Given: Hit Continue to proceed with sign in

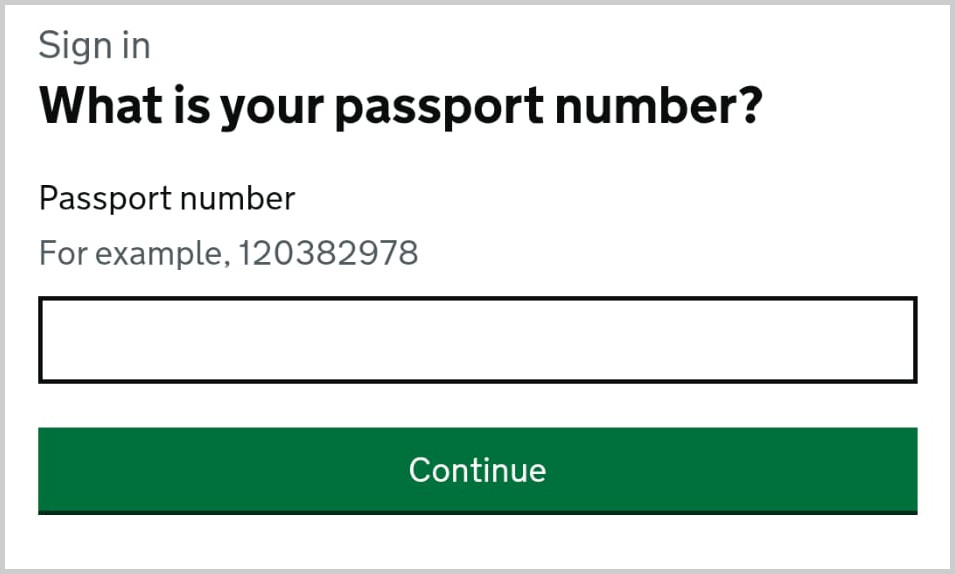Looking at the screenshot, I should click(477, 470).
